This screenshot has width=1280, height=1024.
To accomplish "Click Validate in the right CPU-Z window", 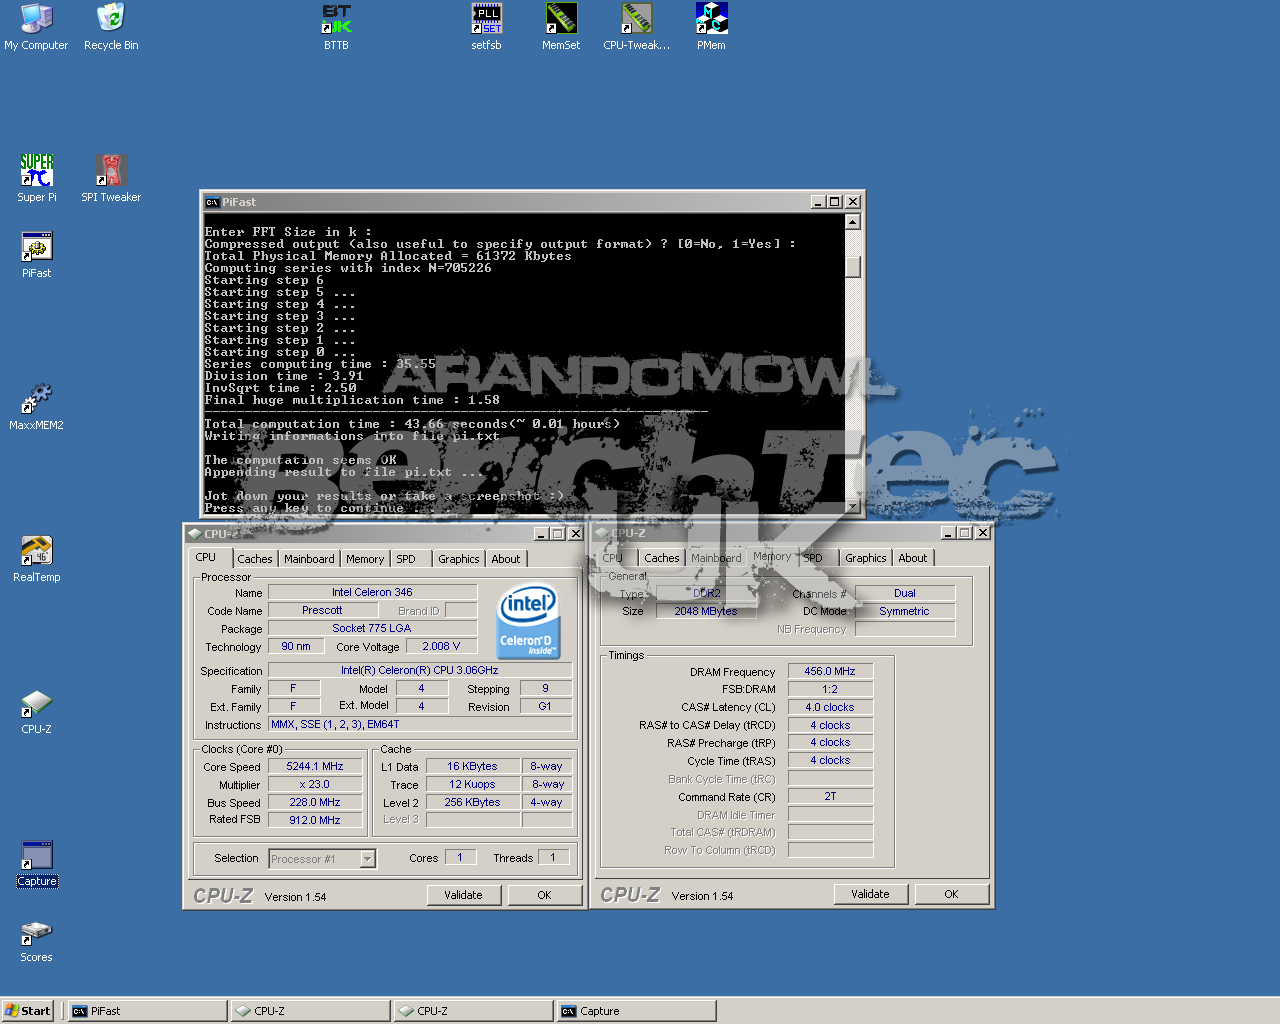I will tap(870, 894).
